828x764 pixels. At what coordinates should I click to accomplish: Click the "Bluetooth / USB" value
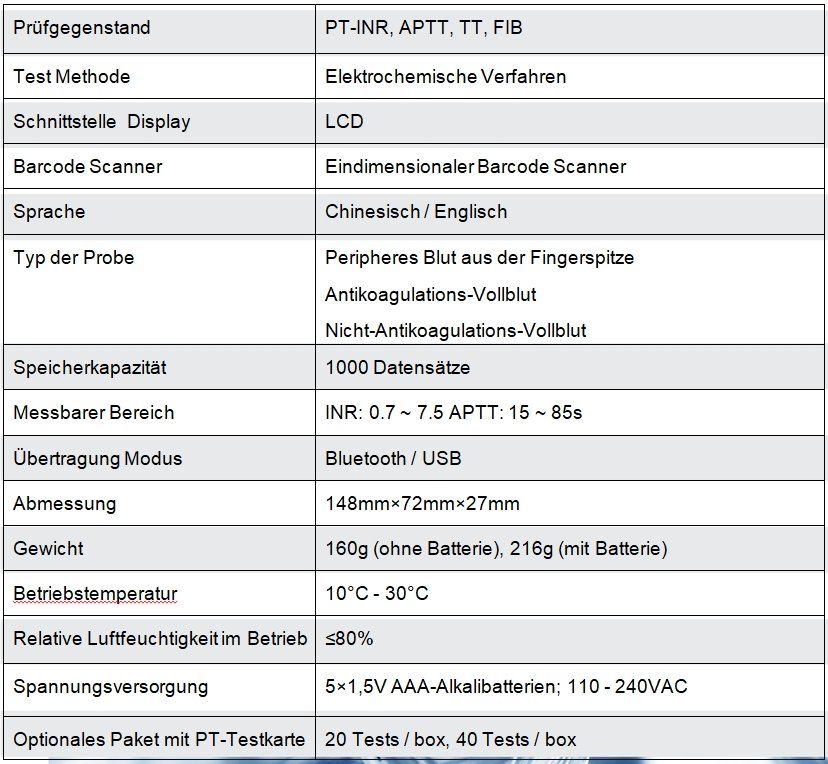[x=394, y=459]
